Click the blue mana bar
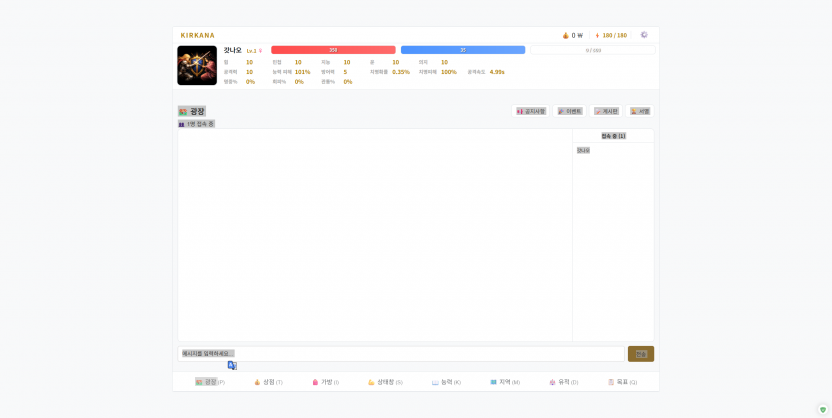This screenshot has width=832, height=418. click(x=463, y=50)
